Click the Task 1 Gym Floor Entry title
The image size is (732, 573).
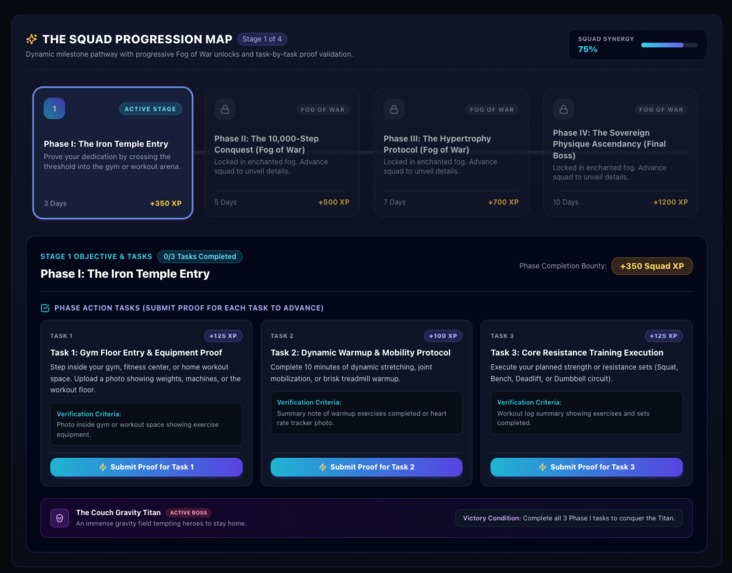coord(136,353)
